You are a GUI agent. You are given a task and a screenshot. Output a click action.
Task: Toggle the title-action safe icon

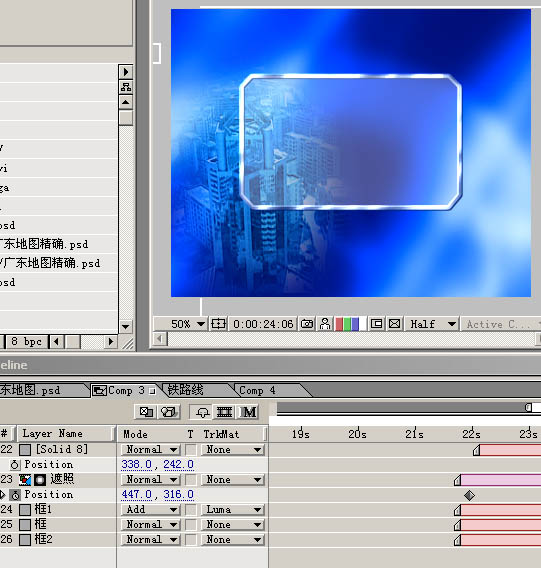(219, 324)
